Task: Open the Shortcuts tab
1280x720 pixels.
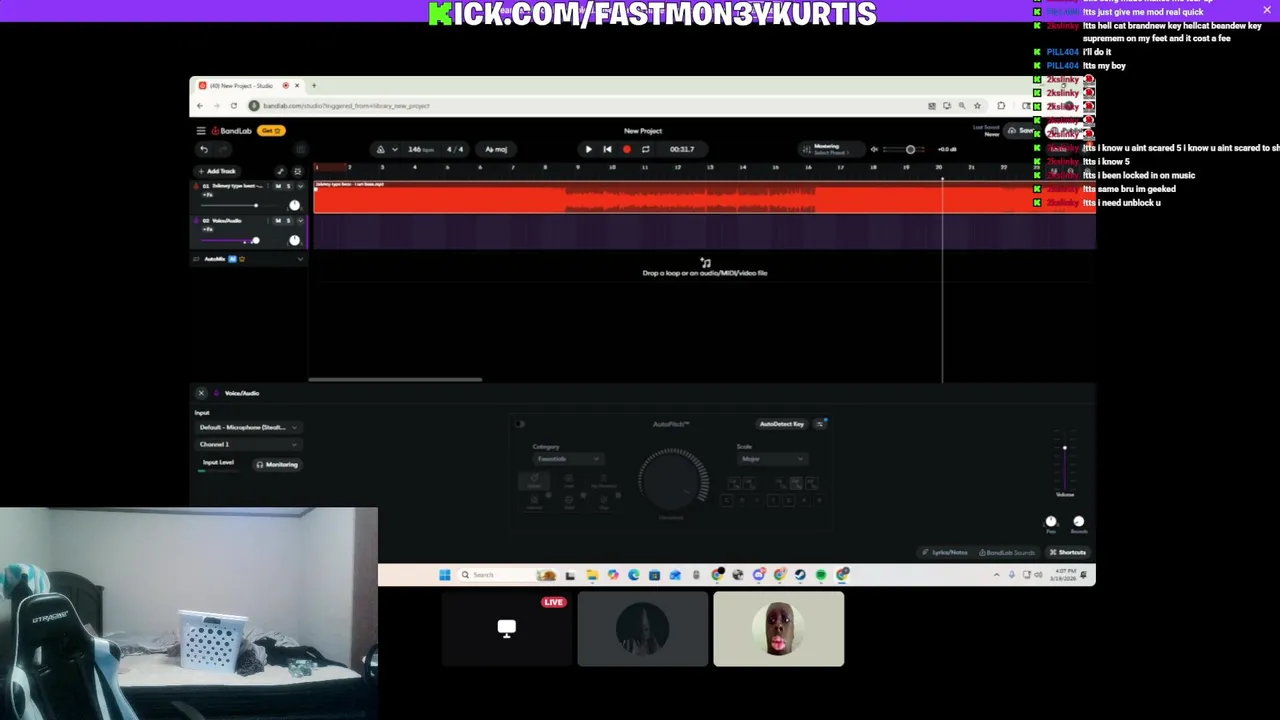Action: (x=1068, y=553)
